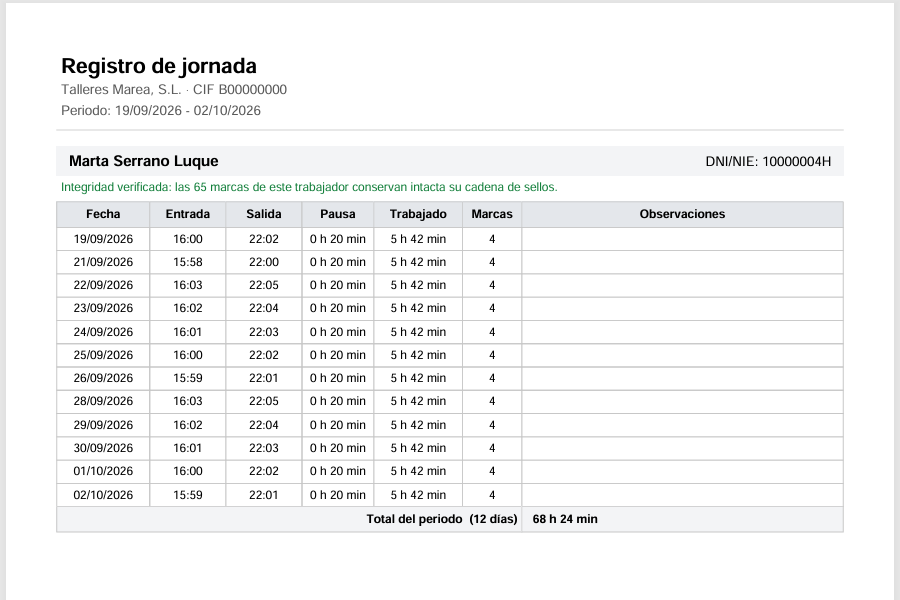
Task: Select the date cell '23/09/2026'
Action: [x=103, y=308]
